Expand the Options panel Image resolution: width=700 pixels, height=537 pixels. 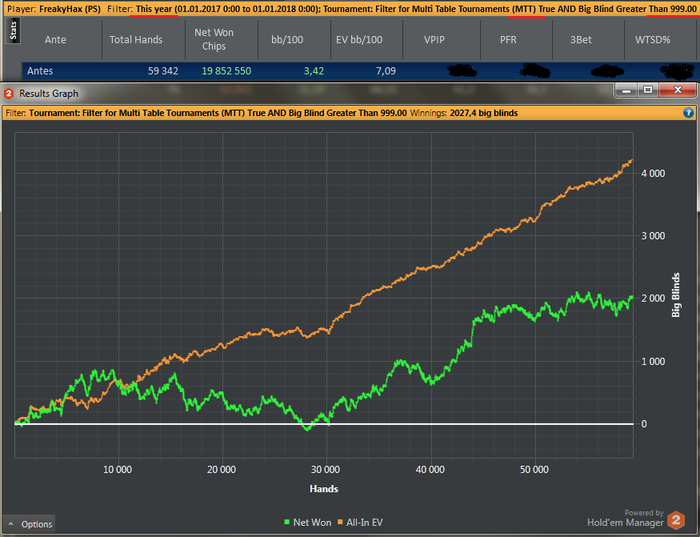click(x=30, y=524)
